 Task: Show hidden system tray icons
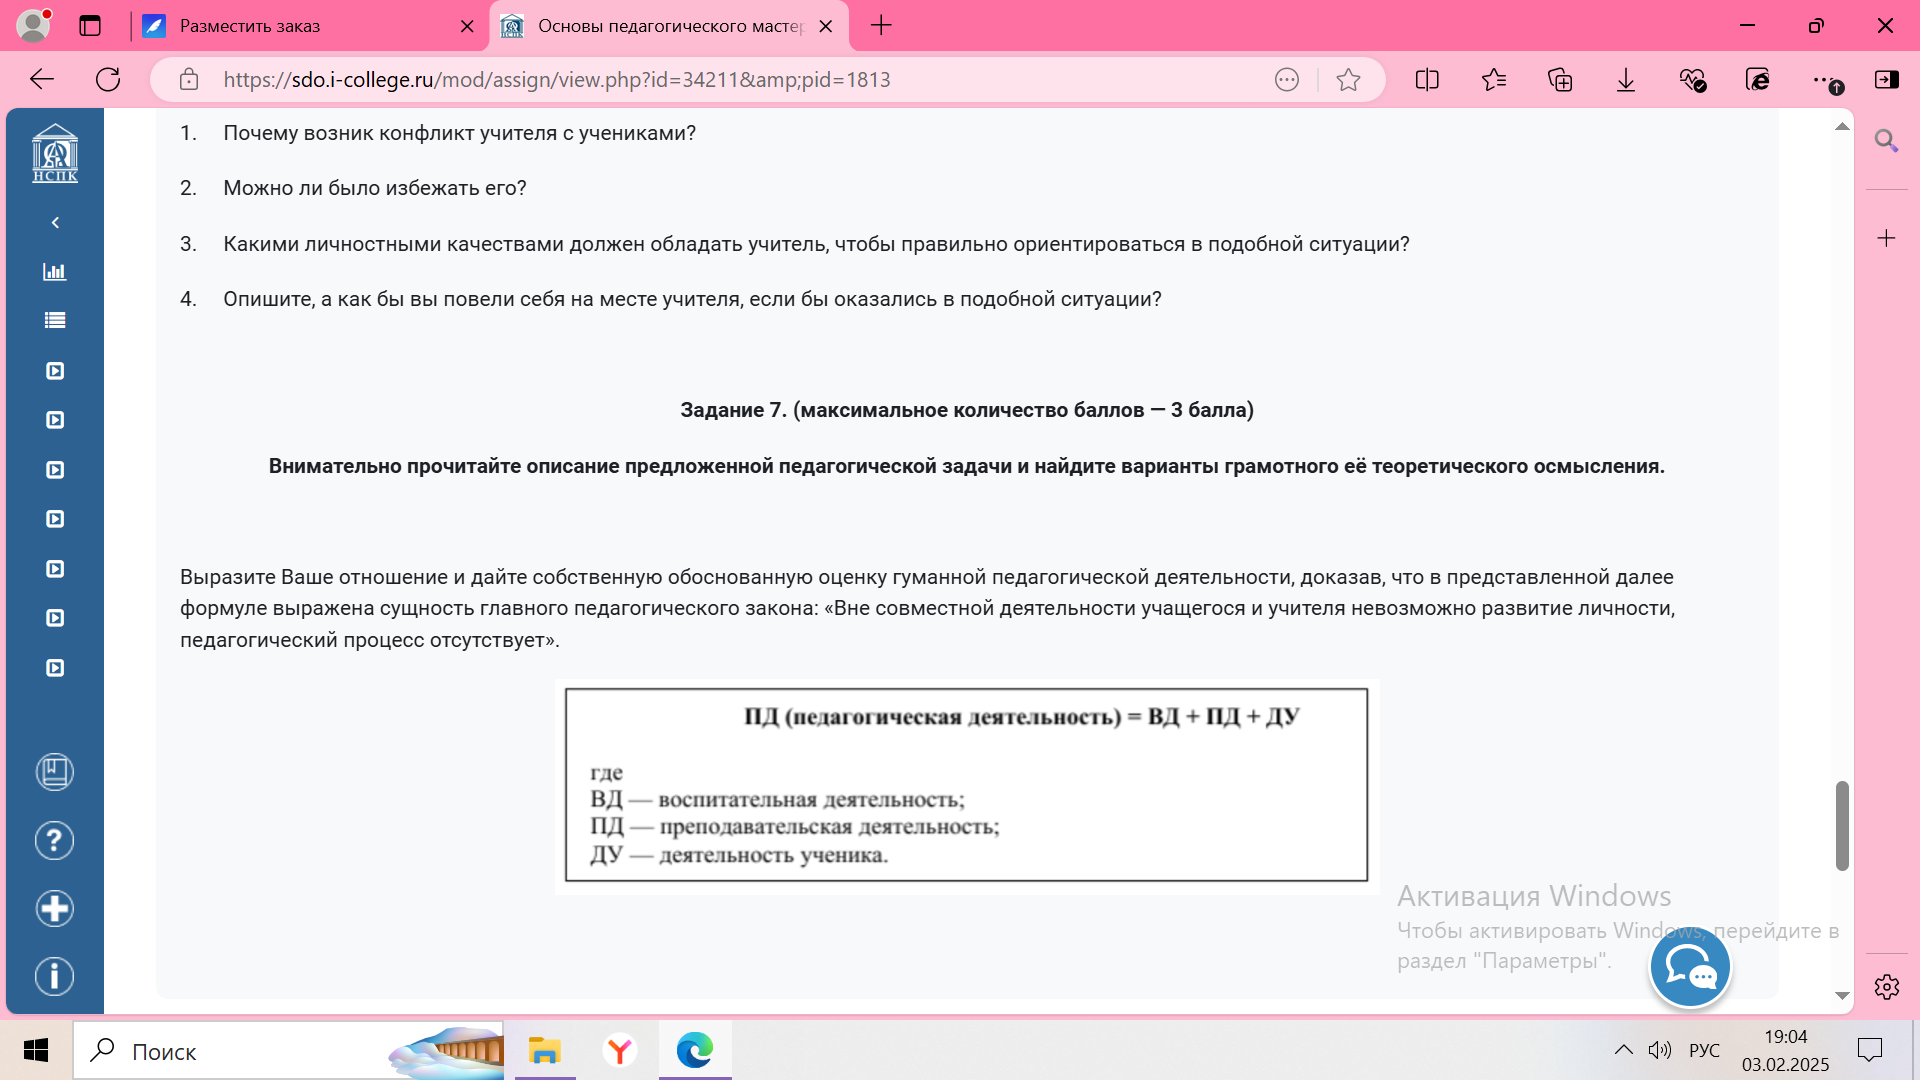coord(1624,1050)
